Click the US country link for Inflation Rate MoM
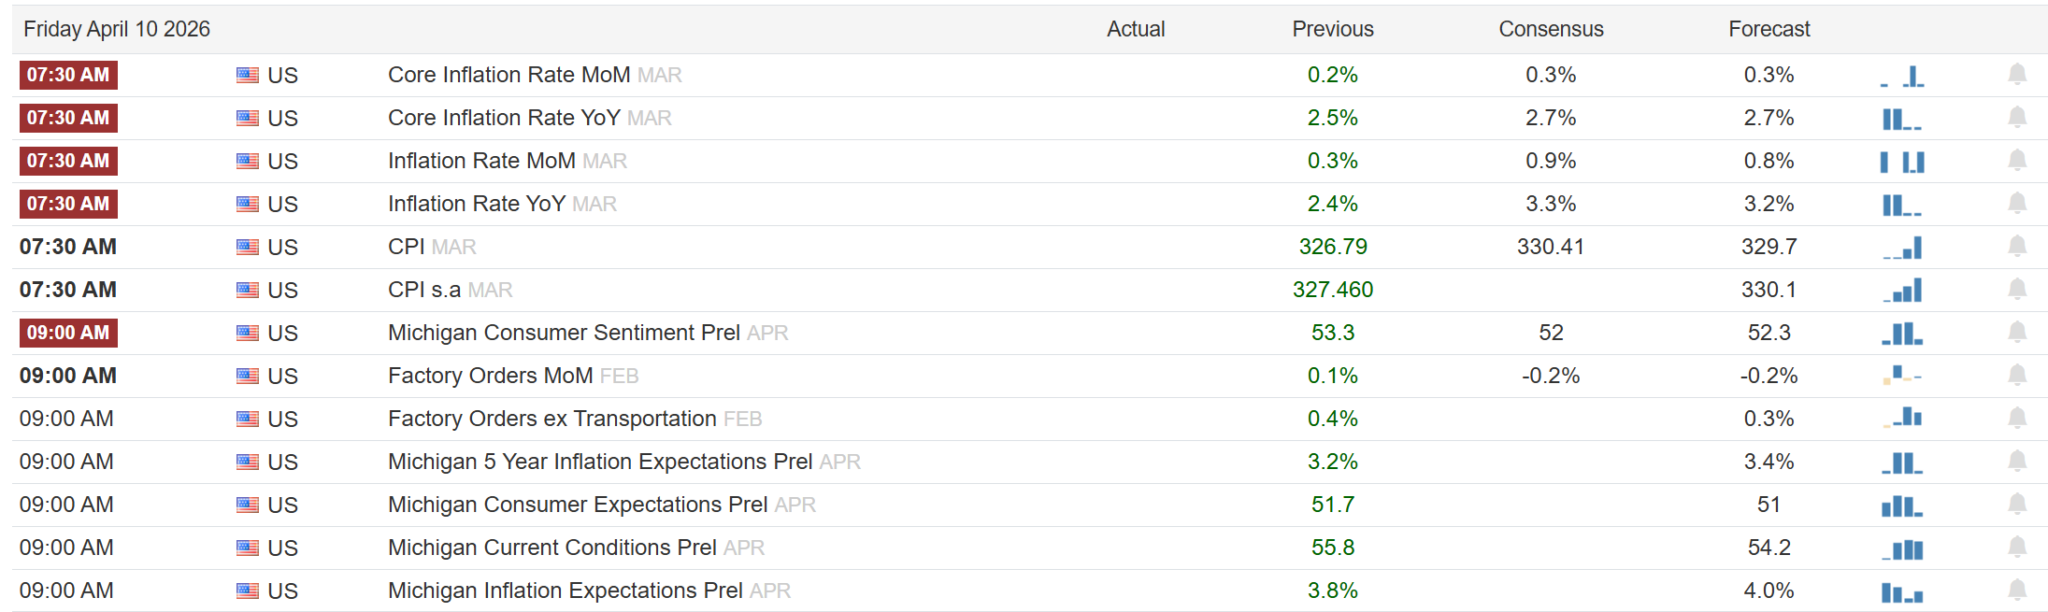 coord(282,161)
